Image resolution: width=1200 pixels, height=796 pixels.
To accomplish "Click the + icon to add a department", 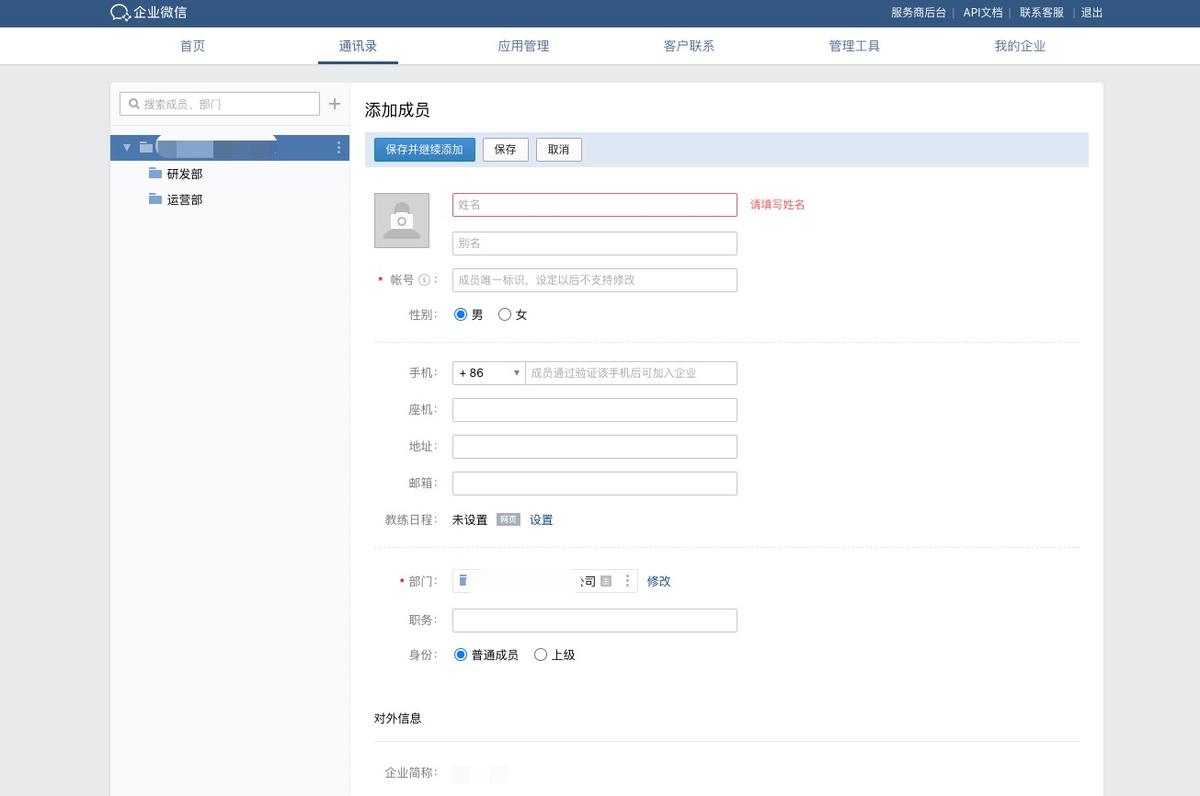I will pos(334,103).
